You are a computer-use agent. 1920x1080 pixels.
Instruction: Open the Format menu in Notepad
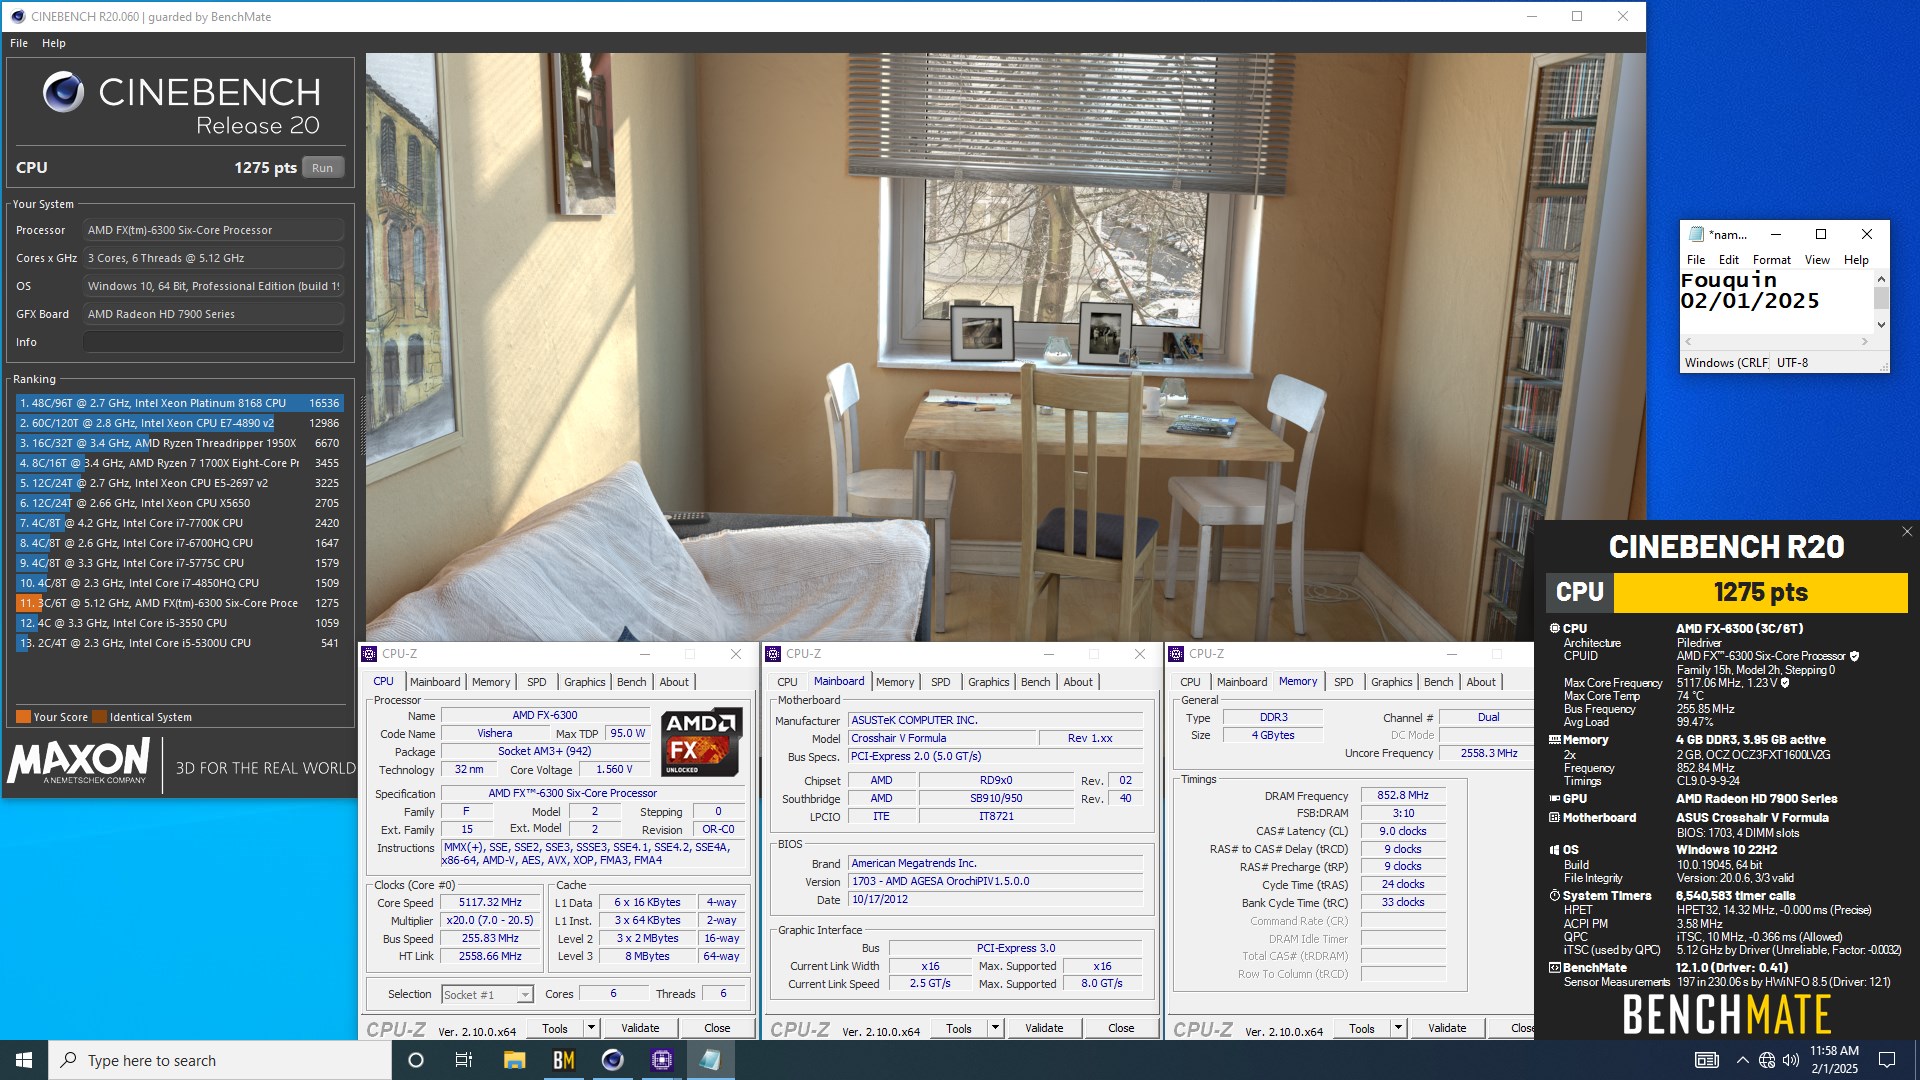point(1772,260)
